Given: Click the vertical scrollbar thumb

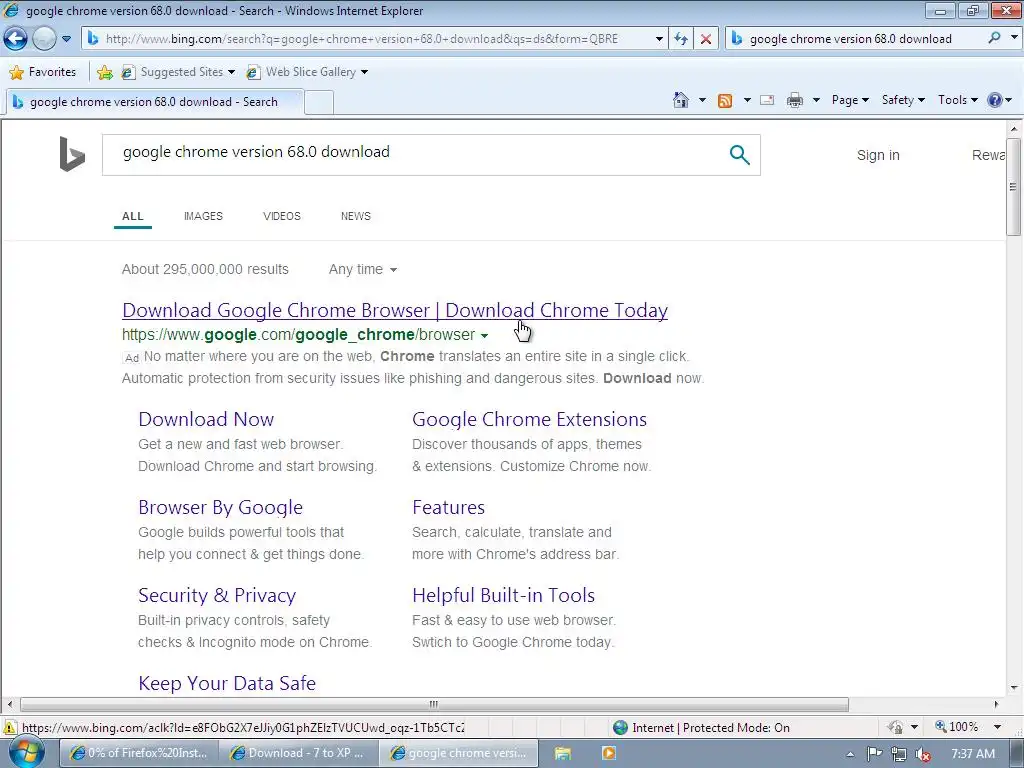Looking at the screenshot, I should [1014, 186].
